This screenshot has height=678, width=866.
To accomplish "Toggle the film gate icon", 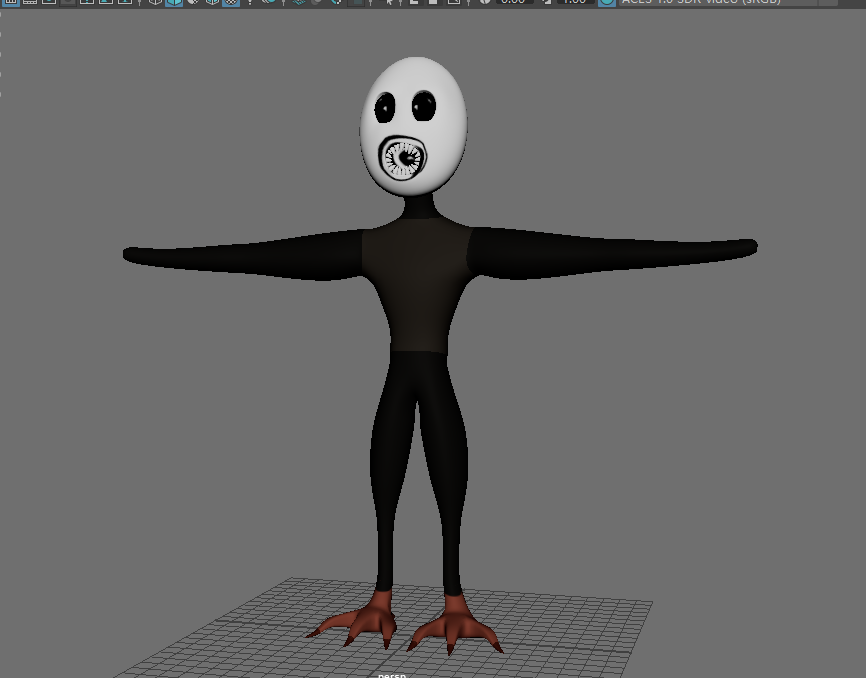I will 30,2.
